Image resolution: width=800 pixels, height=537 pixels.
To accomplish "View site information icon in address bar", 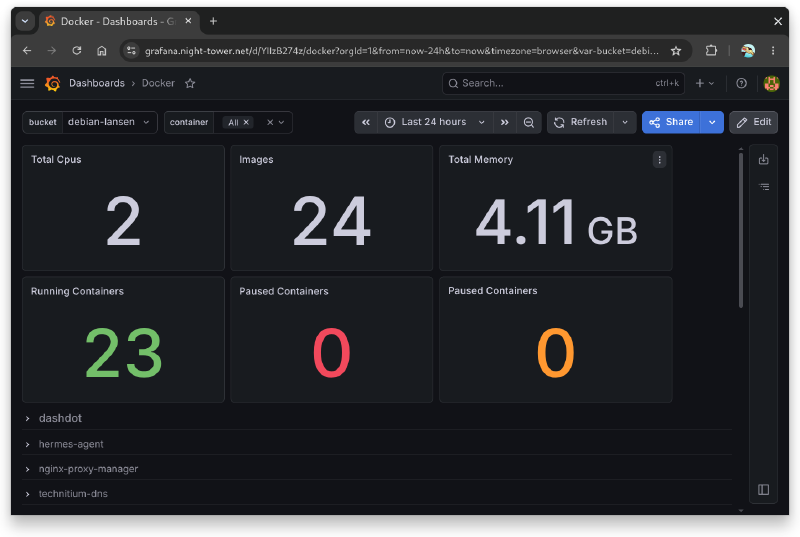I will [132, 50].
